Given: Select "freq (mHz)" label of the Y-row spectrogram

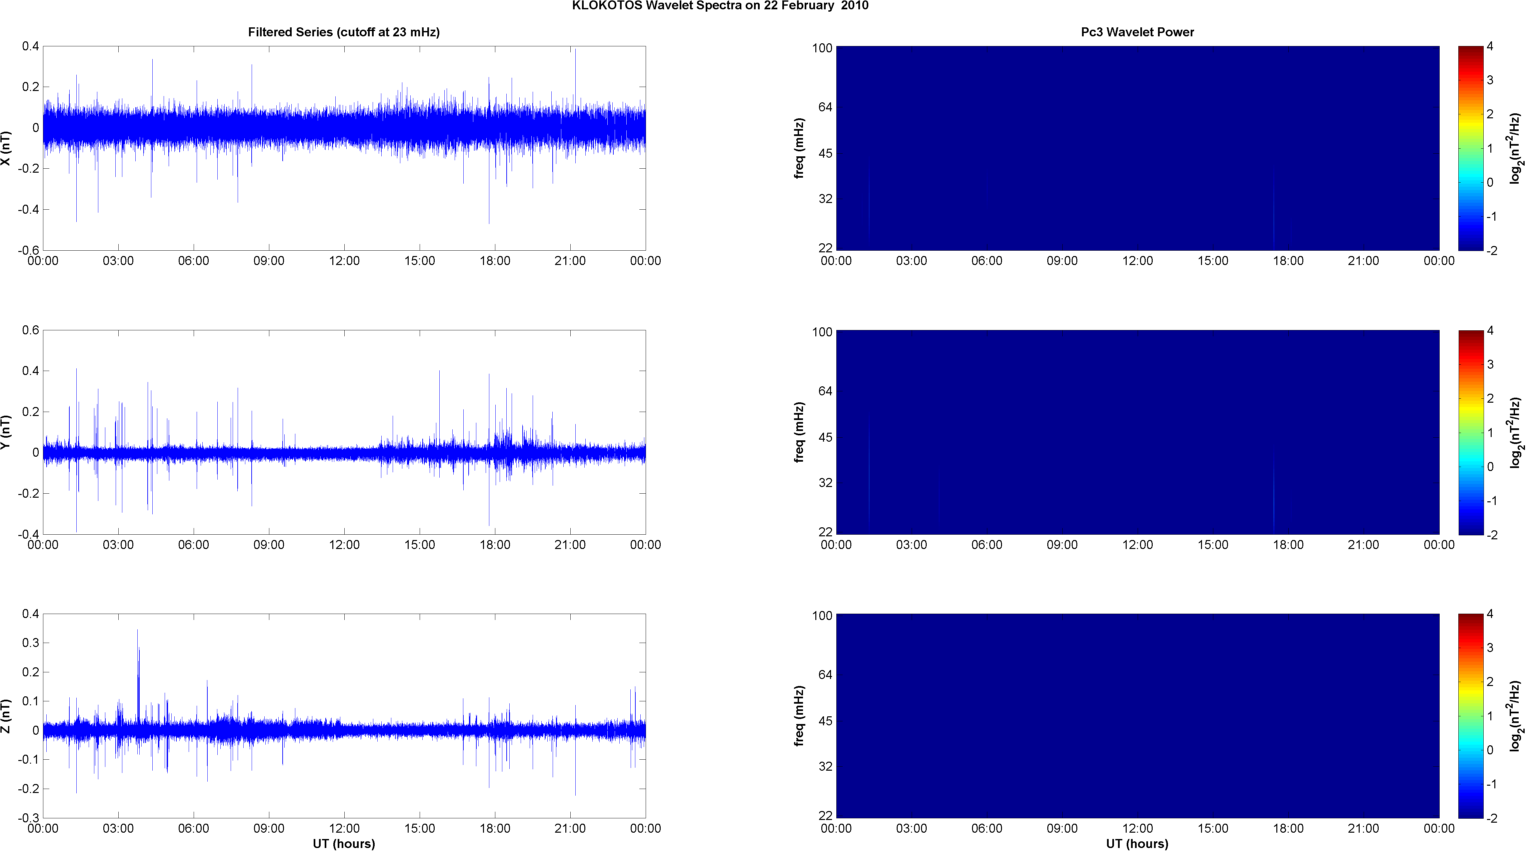Looking at the screenshot, I should pyautogui.click(x=799, y=432).
